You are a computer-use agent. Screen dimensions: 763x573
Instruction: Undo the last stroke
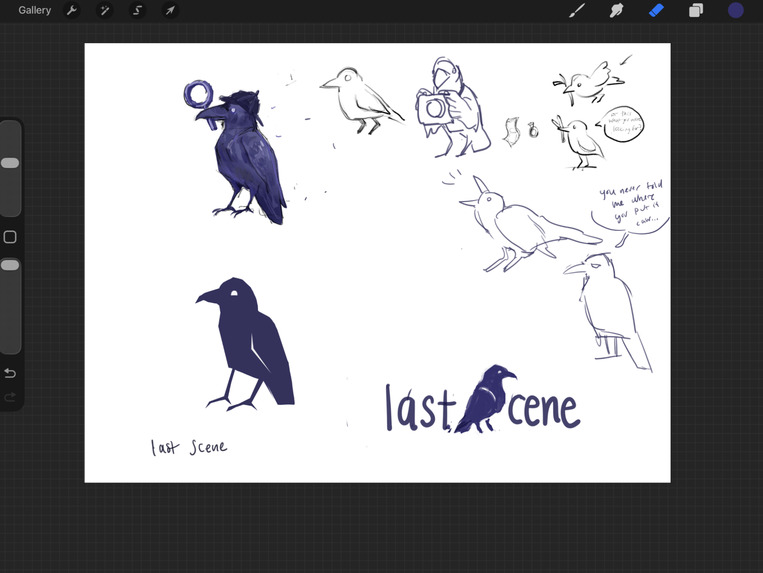point(10,373)
